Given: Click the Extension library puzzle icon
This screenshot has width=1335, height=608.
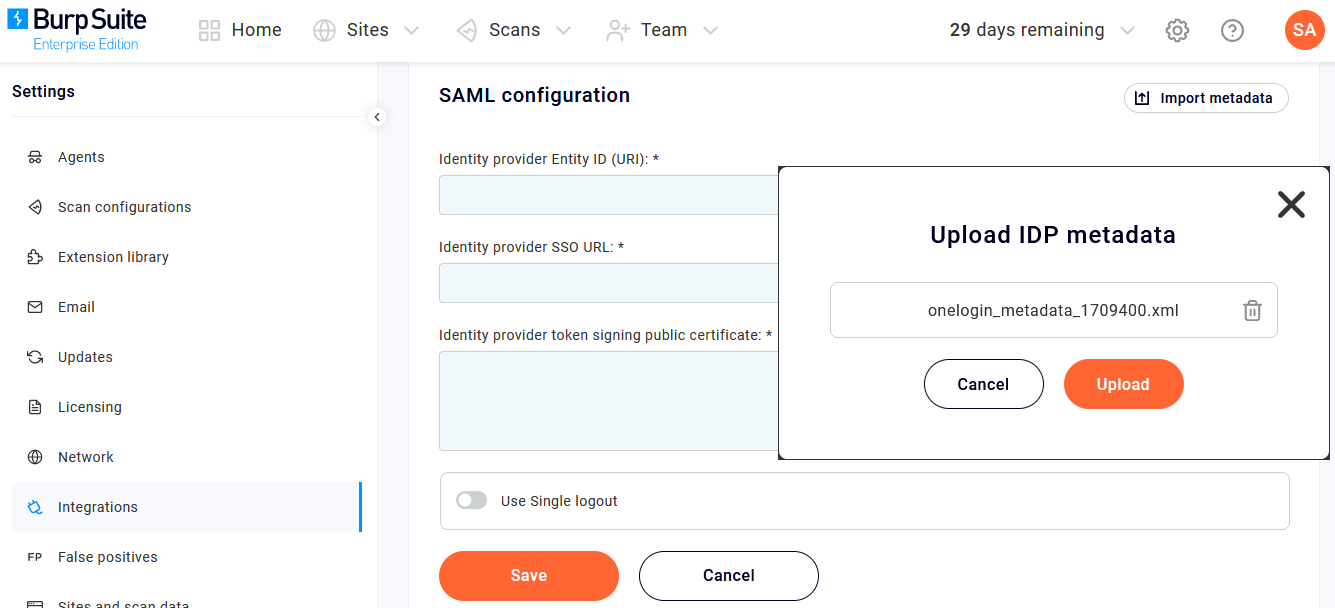Looking at the screenshot, I should [35, 257].
